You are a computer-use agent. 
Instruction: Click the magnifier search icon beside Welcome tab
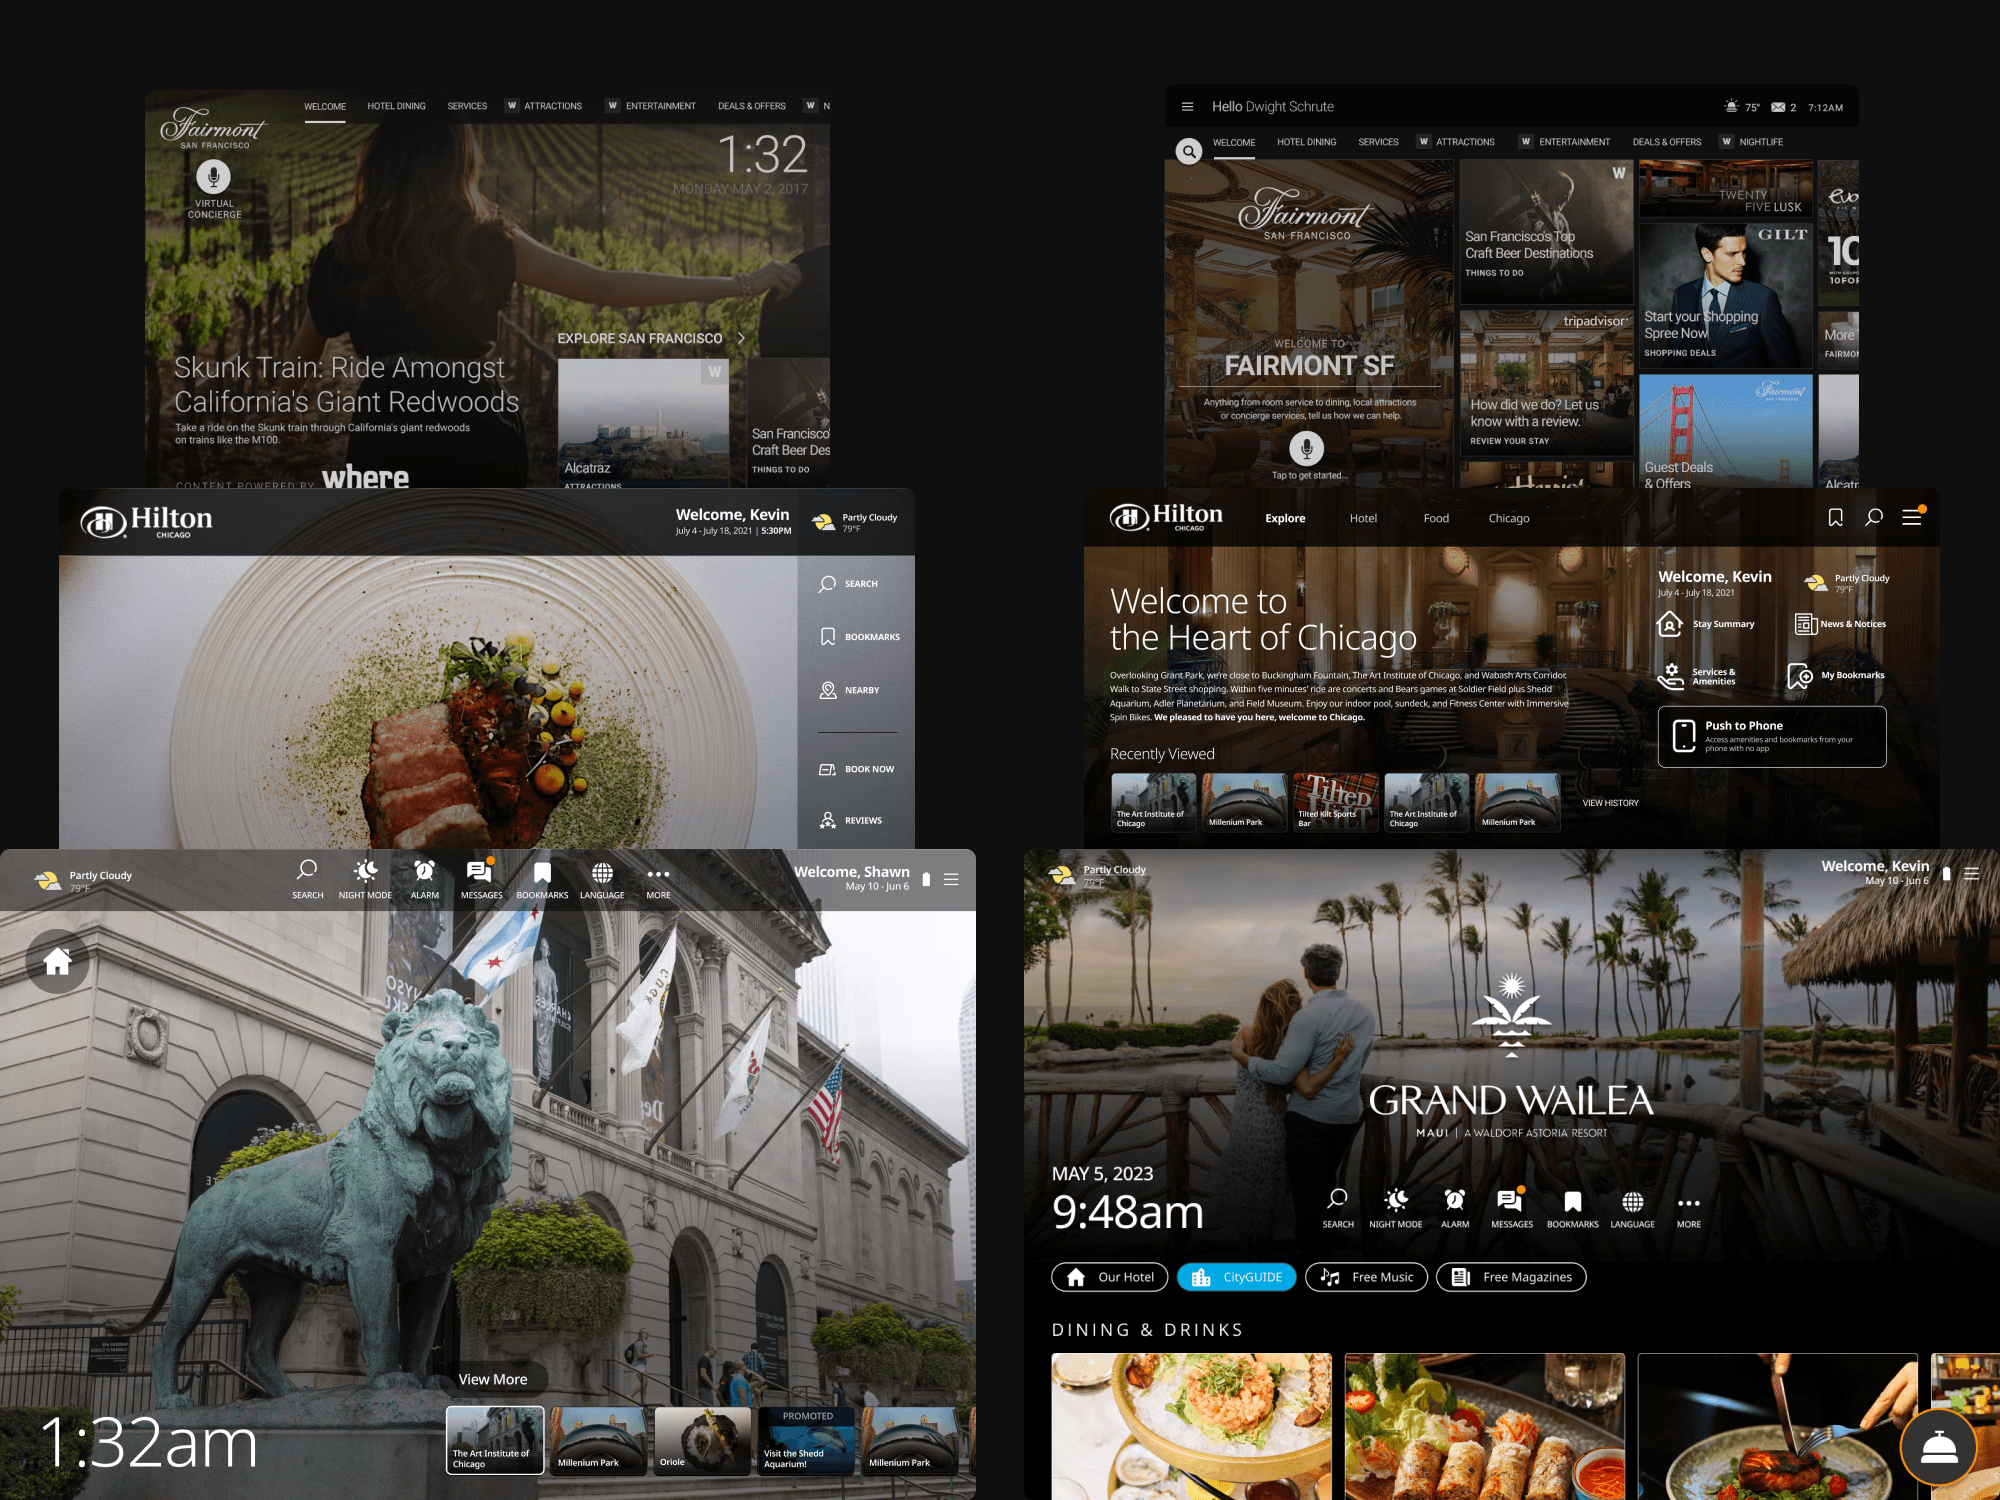[1188, 151]
